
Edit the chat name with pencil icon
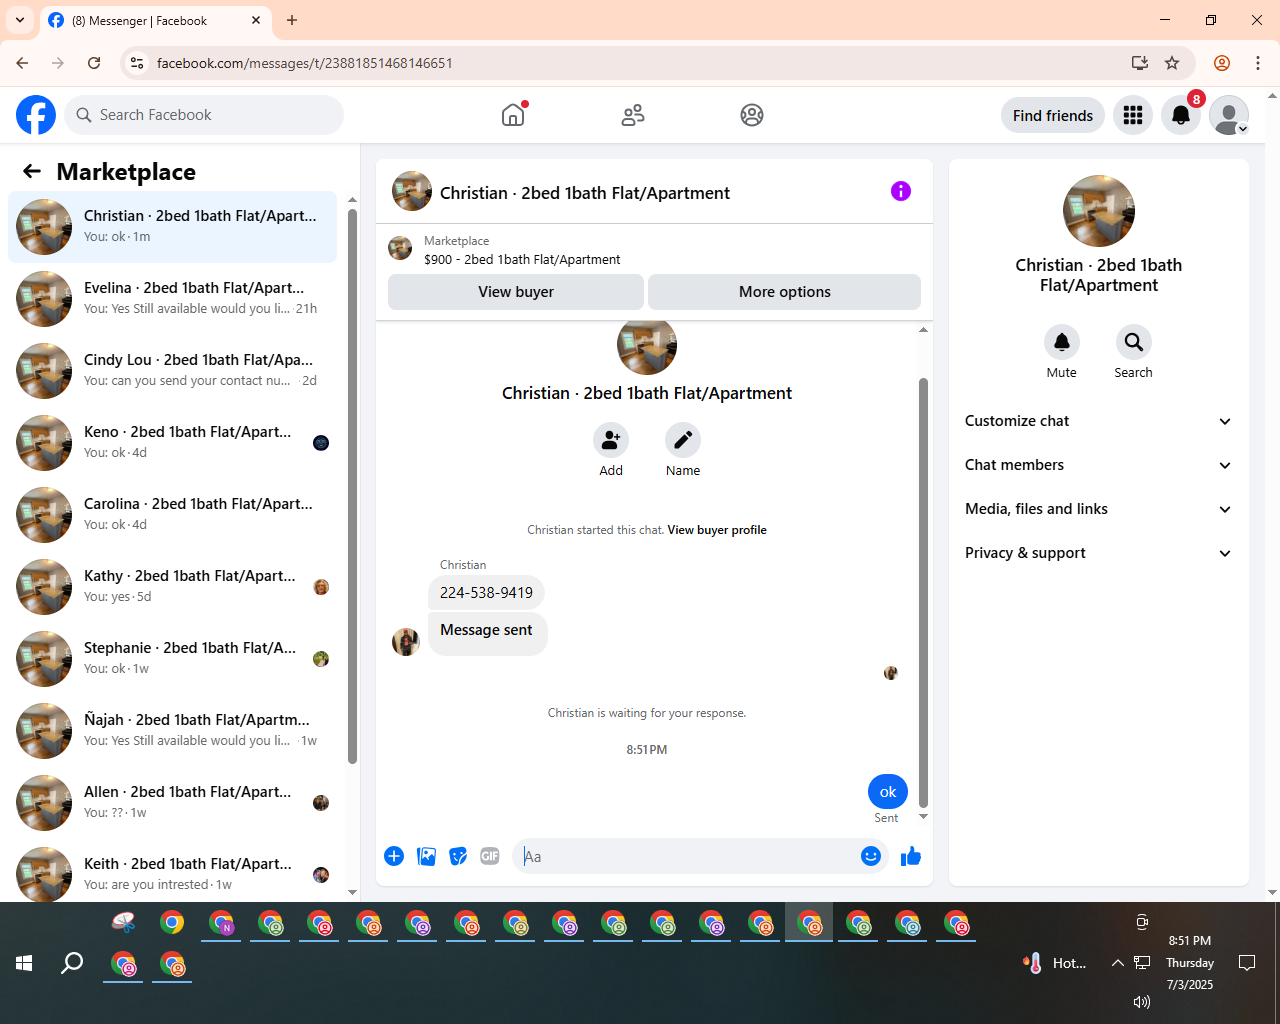point(683,440)
